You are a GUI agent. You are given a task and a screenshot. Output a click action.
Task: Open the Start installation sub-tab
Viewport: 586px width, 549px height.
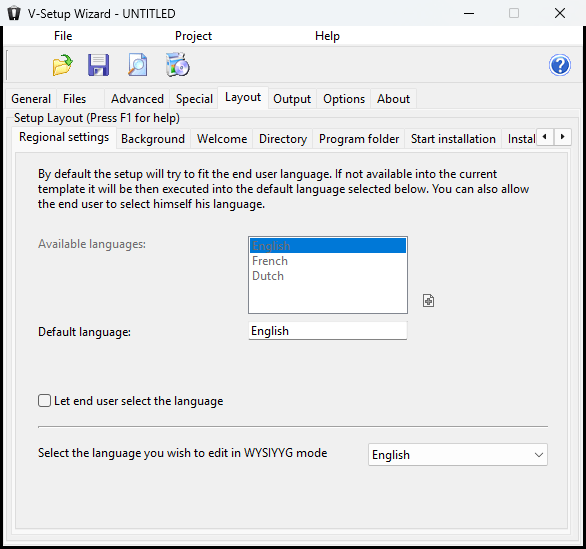pyautogui.click(x=453, y=139)
